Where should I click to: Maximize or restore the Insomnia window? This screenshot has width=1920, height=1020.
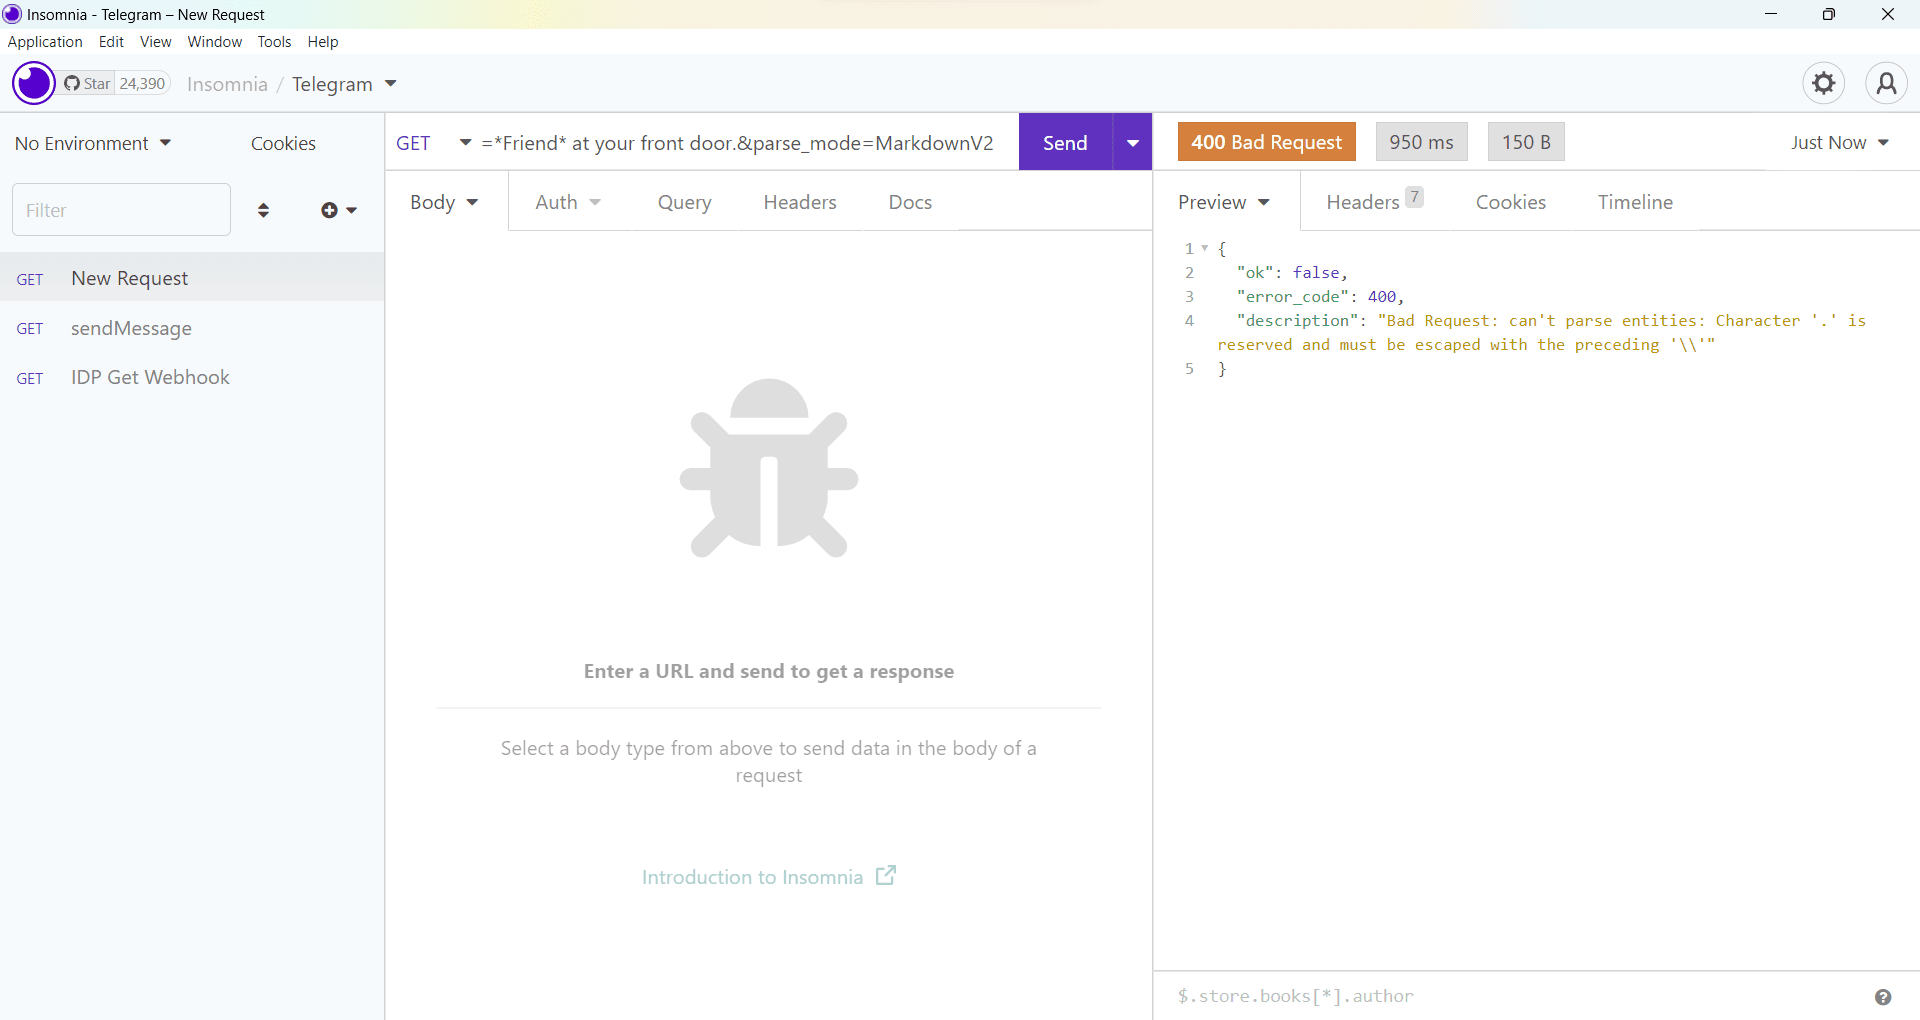1828,14
